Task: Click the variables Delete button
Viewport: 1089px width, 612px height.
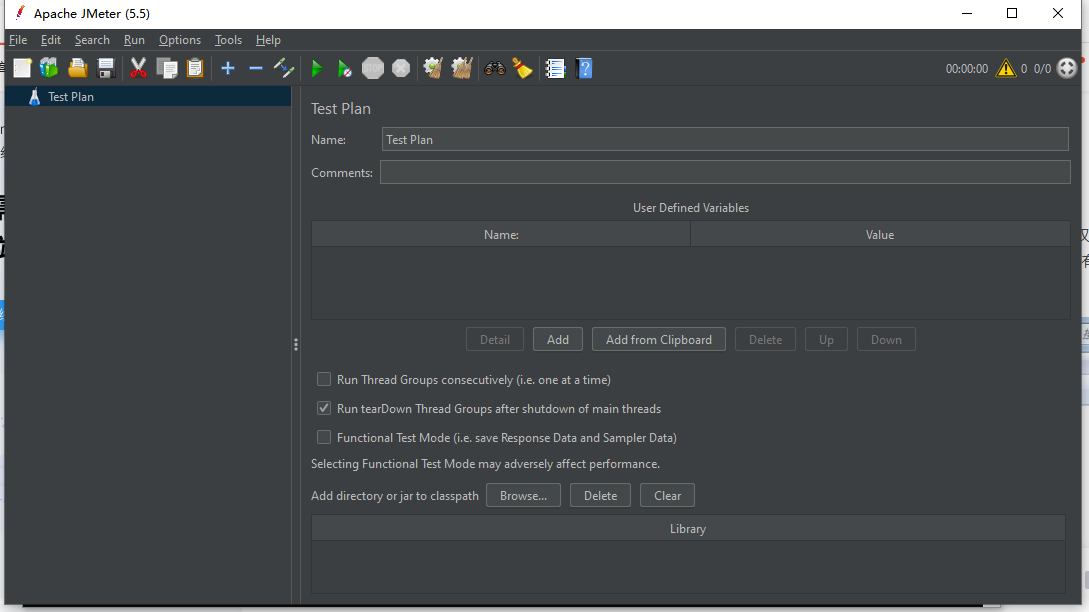Action: click(765, 340)
